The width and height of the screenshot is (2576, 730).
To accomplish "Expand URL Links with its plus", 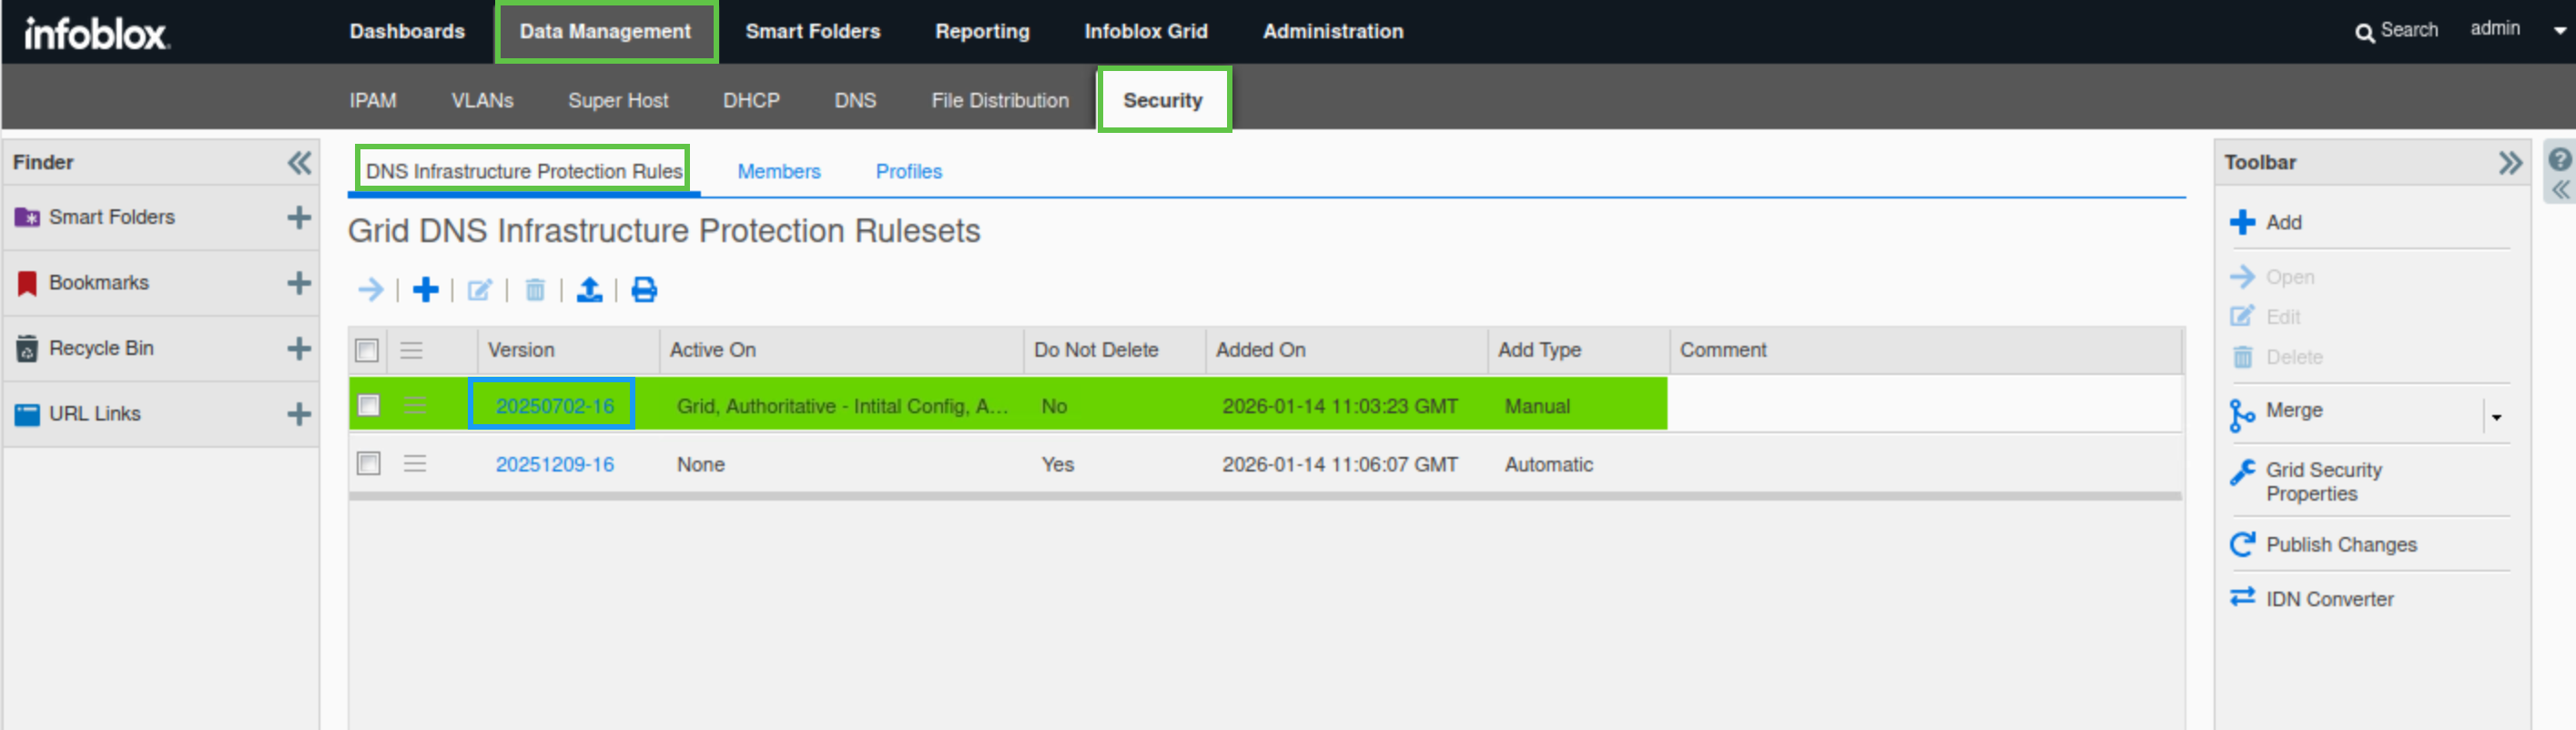I will click(x=299, y=414).
